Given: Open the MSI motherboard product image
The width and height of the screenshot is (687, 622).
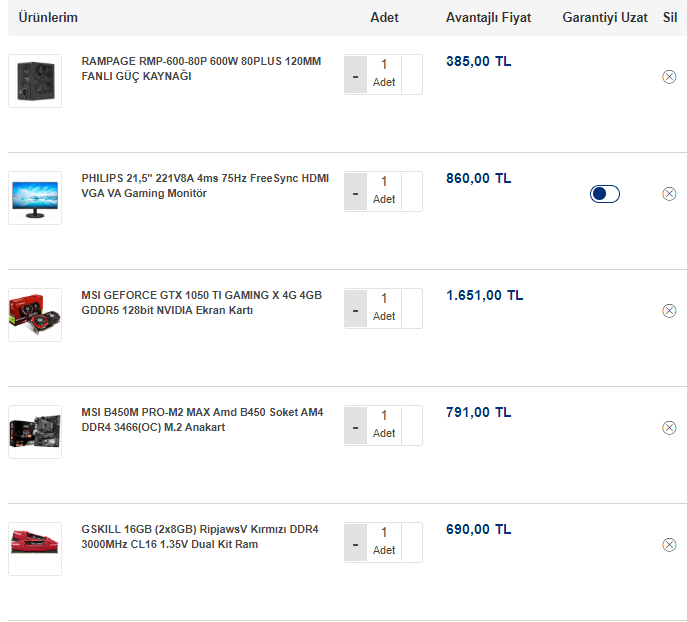Looking at the screenshot, I should click(35, 432).
